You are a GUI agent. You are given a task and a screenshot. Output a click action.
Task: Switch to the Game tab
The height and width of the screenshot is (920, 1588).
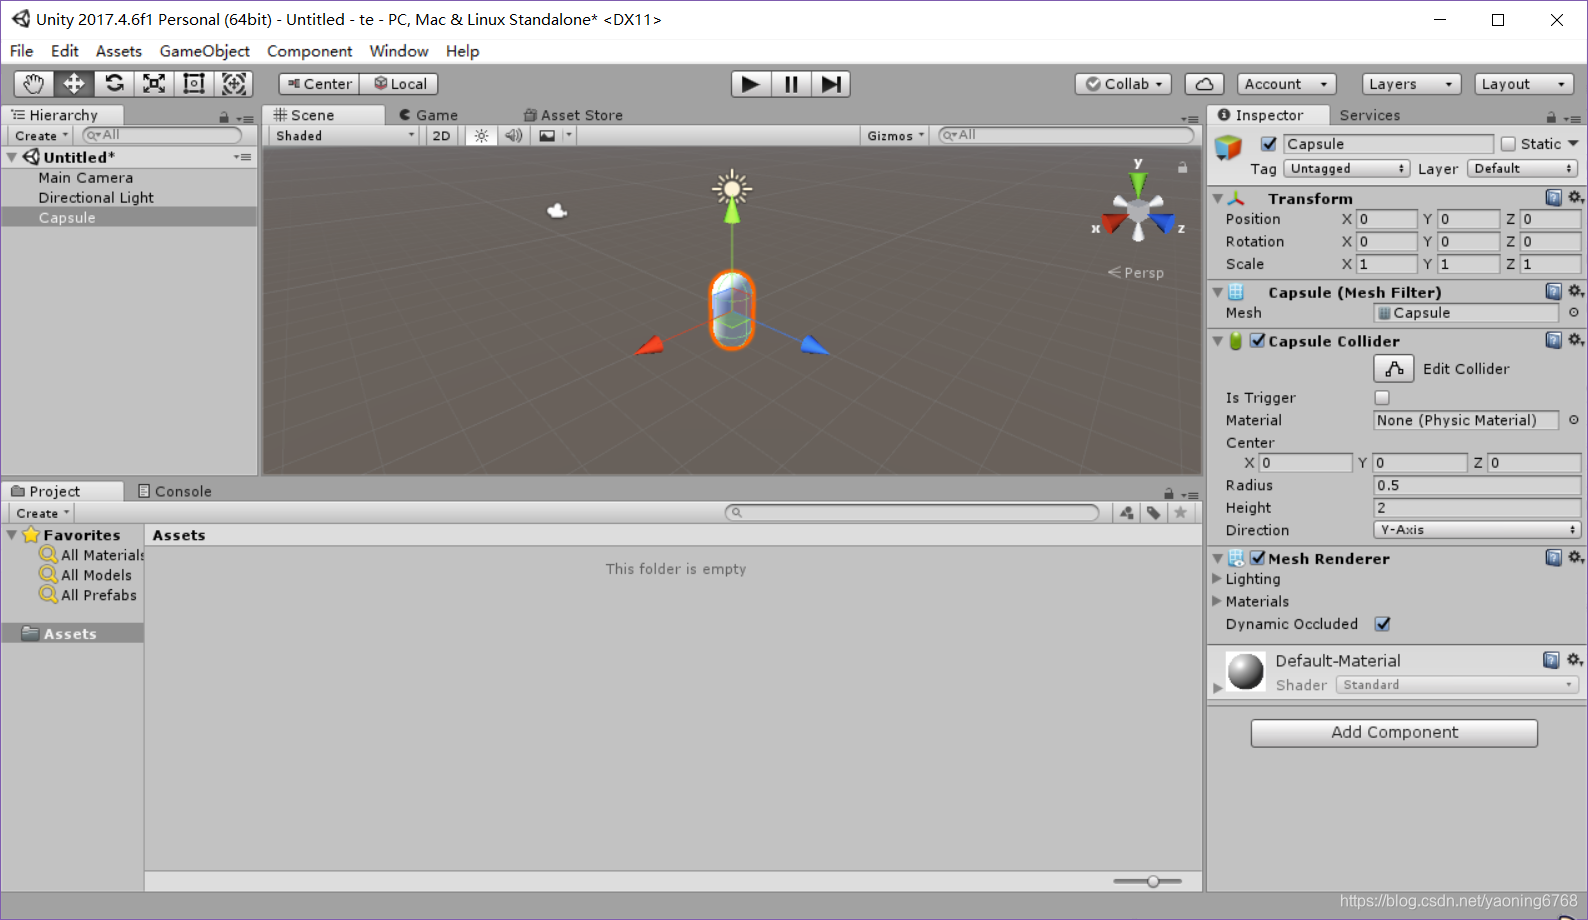point(428,115)
